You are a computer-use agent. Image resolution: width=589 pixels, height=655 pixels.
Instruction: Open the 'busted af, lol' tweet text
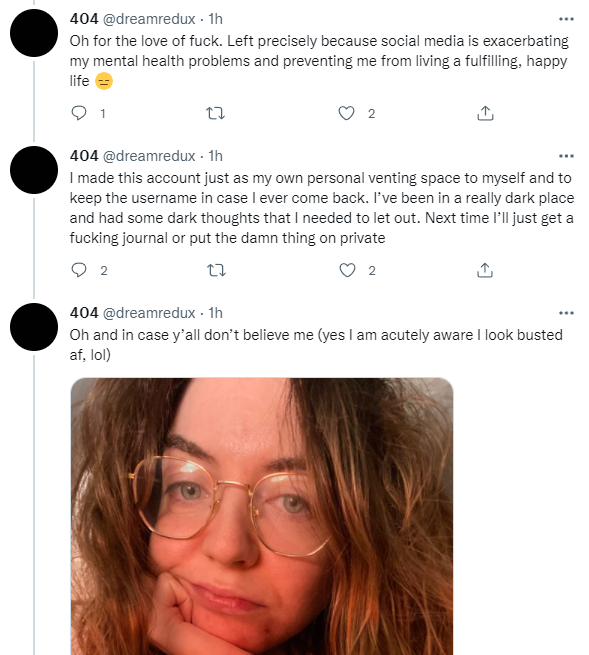pos(316,345)
